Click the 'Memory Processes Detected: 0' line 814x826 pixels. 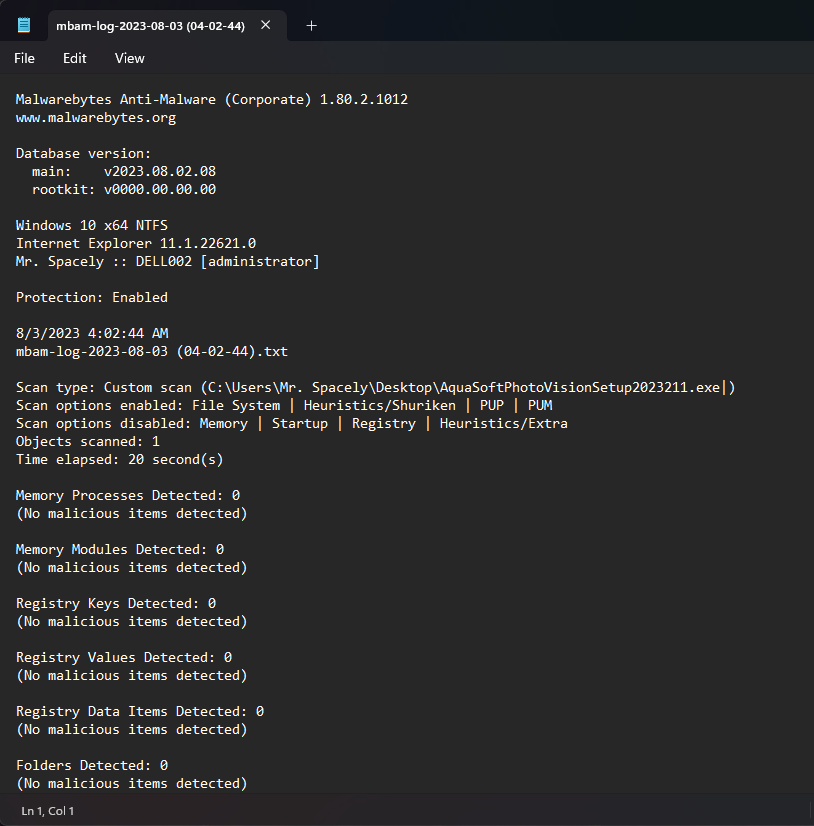(128, 496)
